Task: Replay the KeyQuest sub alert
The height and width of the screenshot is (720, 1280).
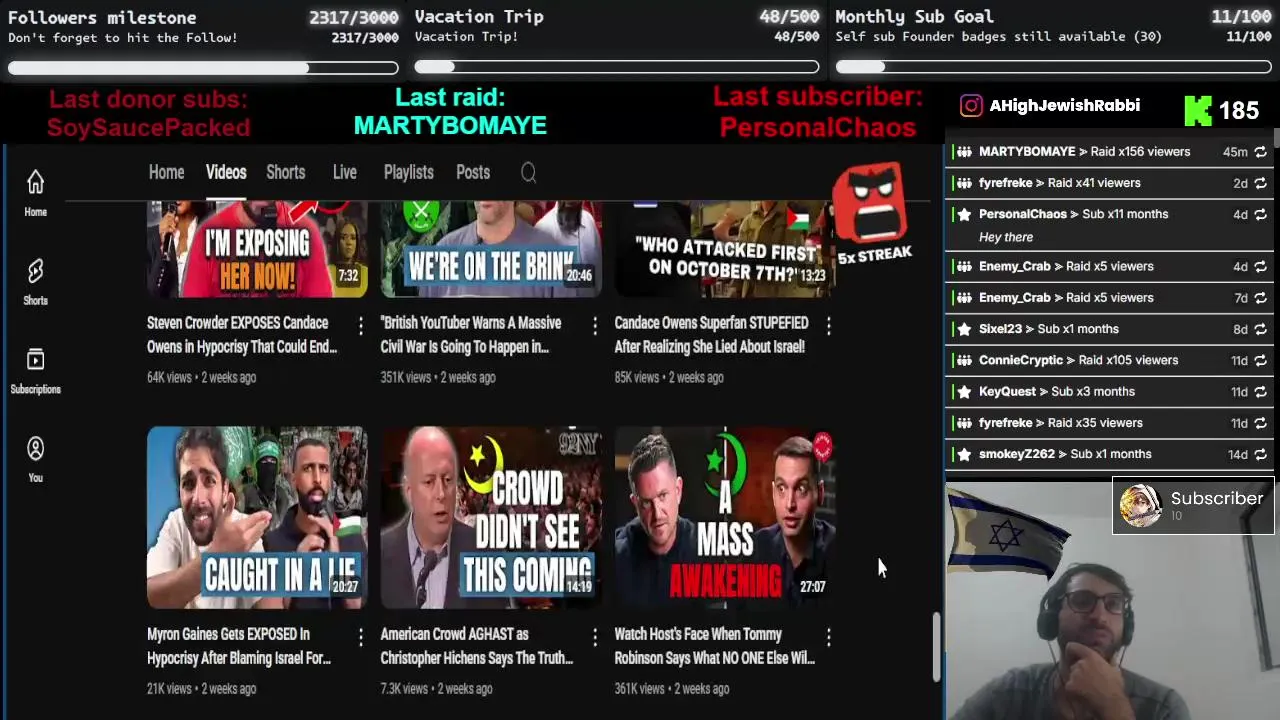Action: 1260,392
